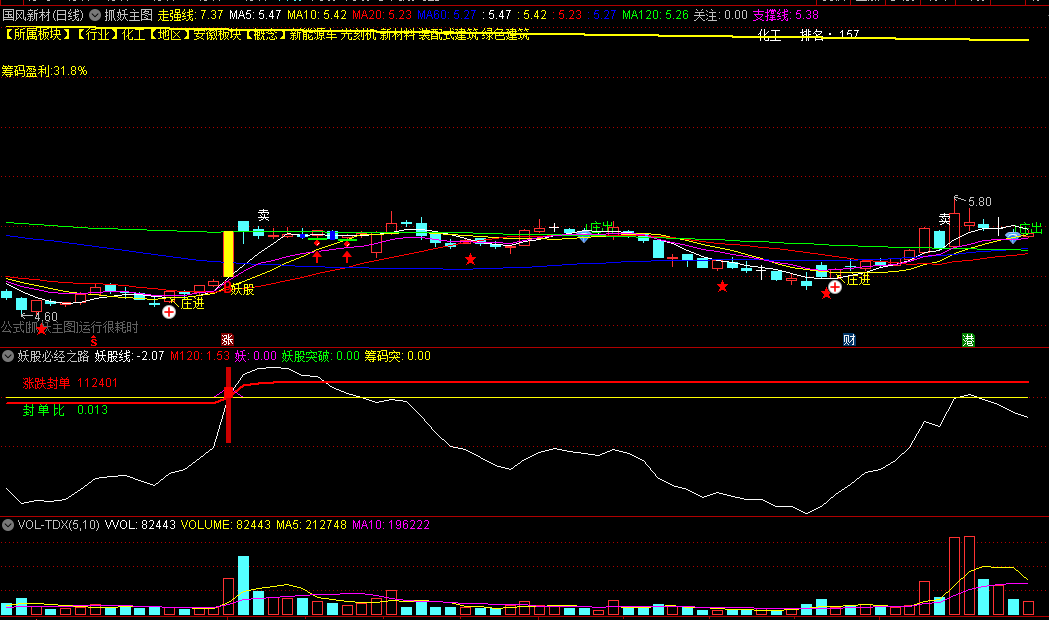This screenshot has height=620, width=1049.
Task: Click the 化工 industry label at the top right
Action: [769, 35]
